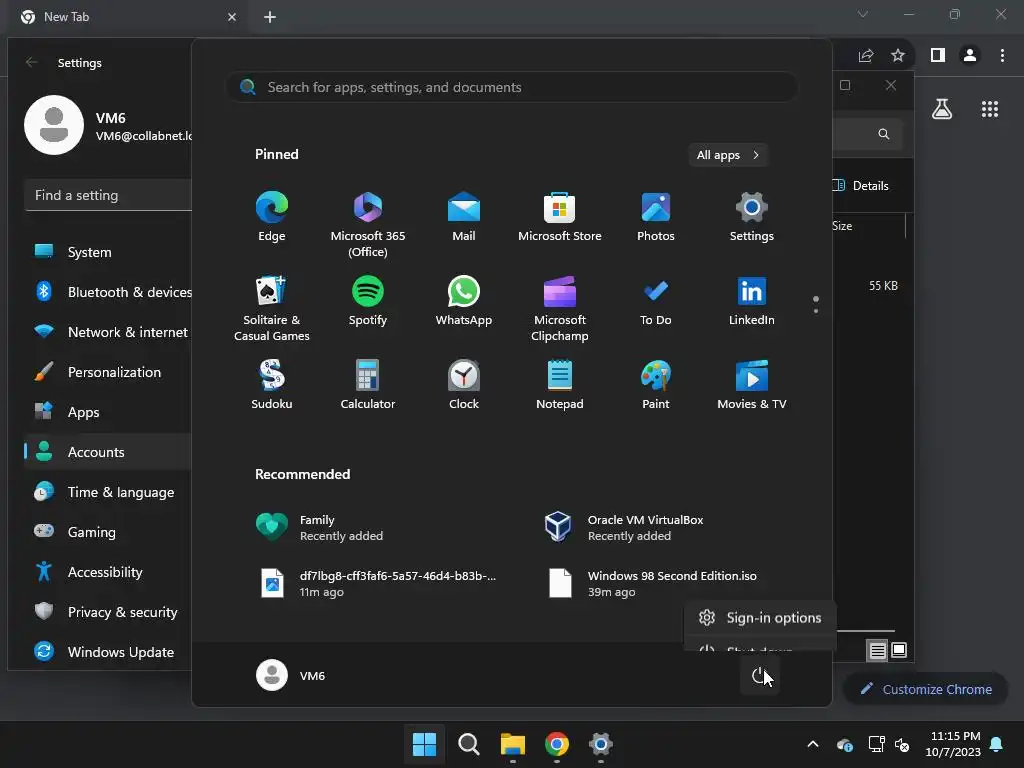1024x768 pixels.
Task: Open Oracle VM VirtualBox recommended item
Action: point(625,528)
